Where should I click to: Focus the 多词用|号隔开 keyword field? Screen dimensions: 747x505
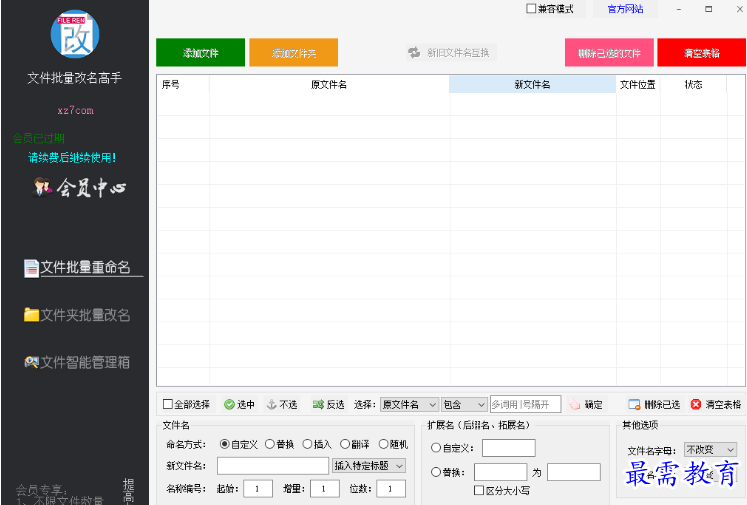[525, 404]
